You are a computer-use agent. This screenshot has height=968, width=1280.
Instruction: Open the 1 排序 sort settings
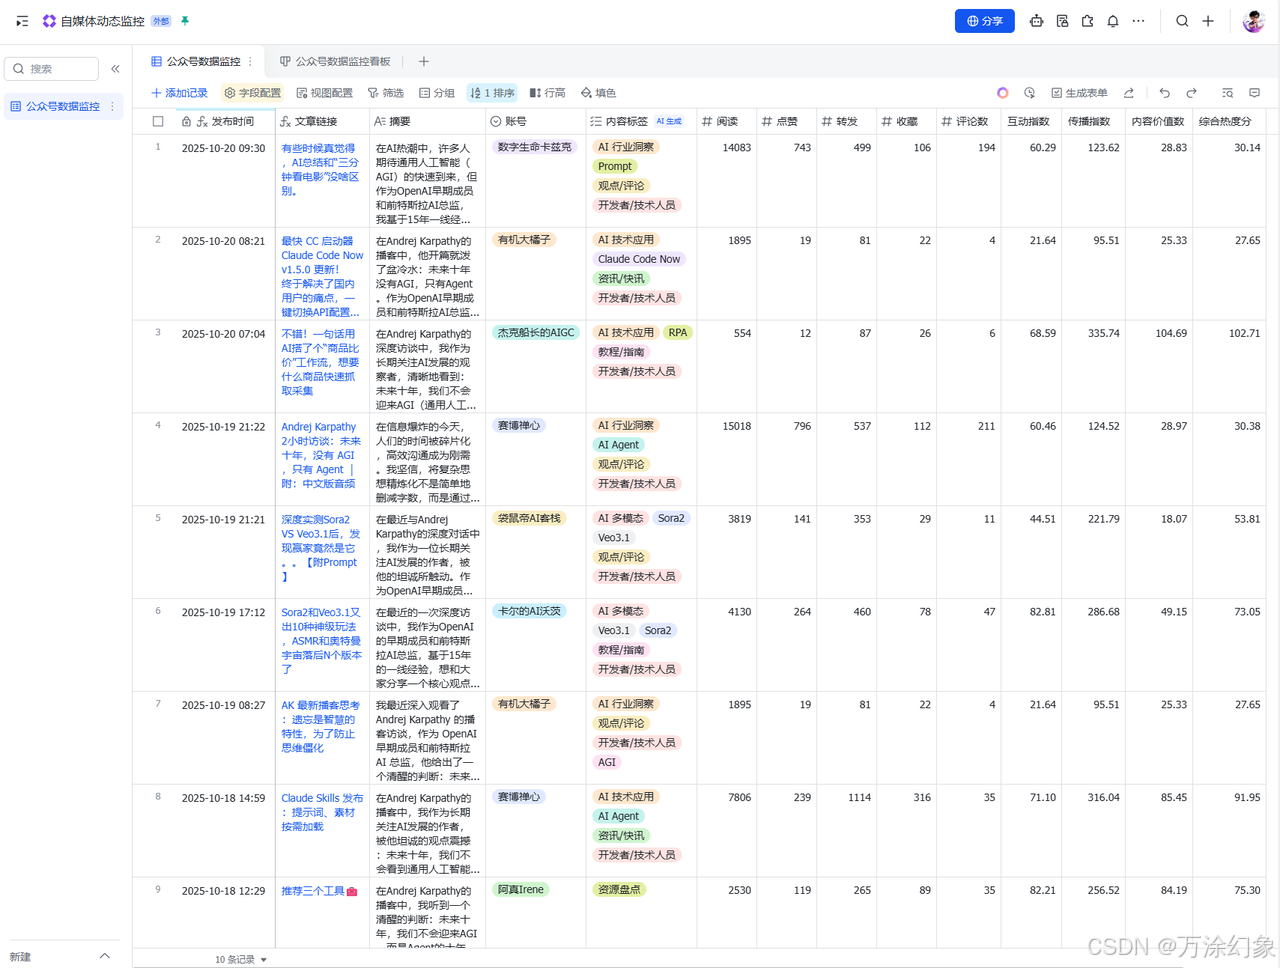point(493,93)
